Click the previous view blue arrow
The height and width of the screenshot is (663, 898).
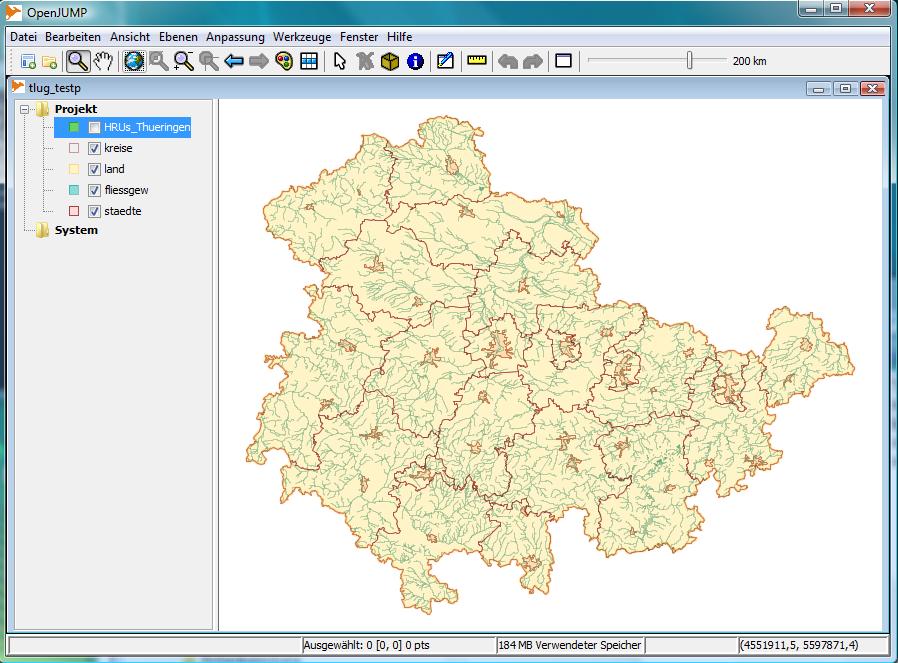click(x=234, y=61)
